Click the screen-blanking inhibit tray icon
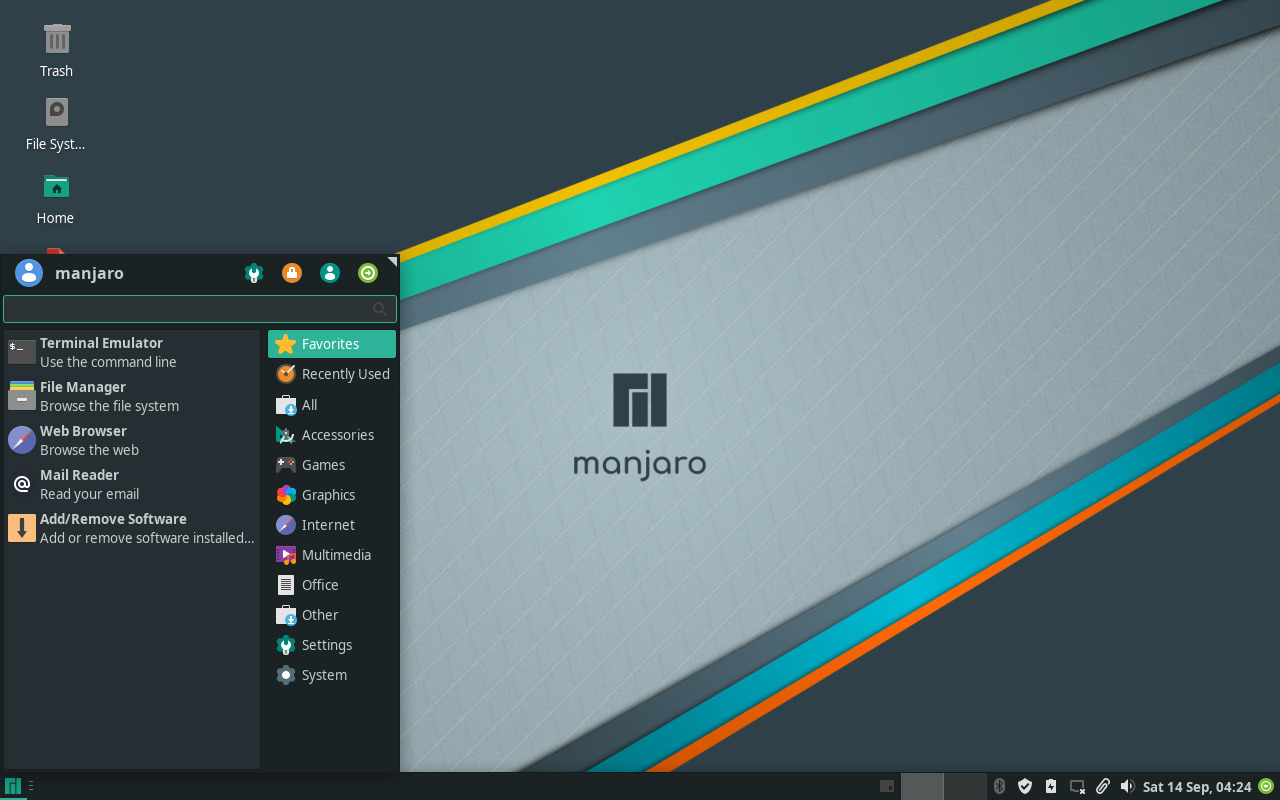This screenshot has height=800, width=1280. 1076,786
